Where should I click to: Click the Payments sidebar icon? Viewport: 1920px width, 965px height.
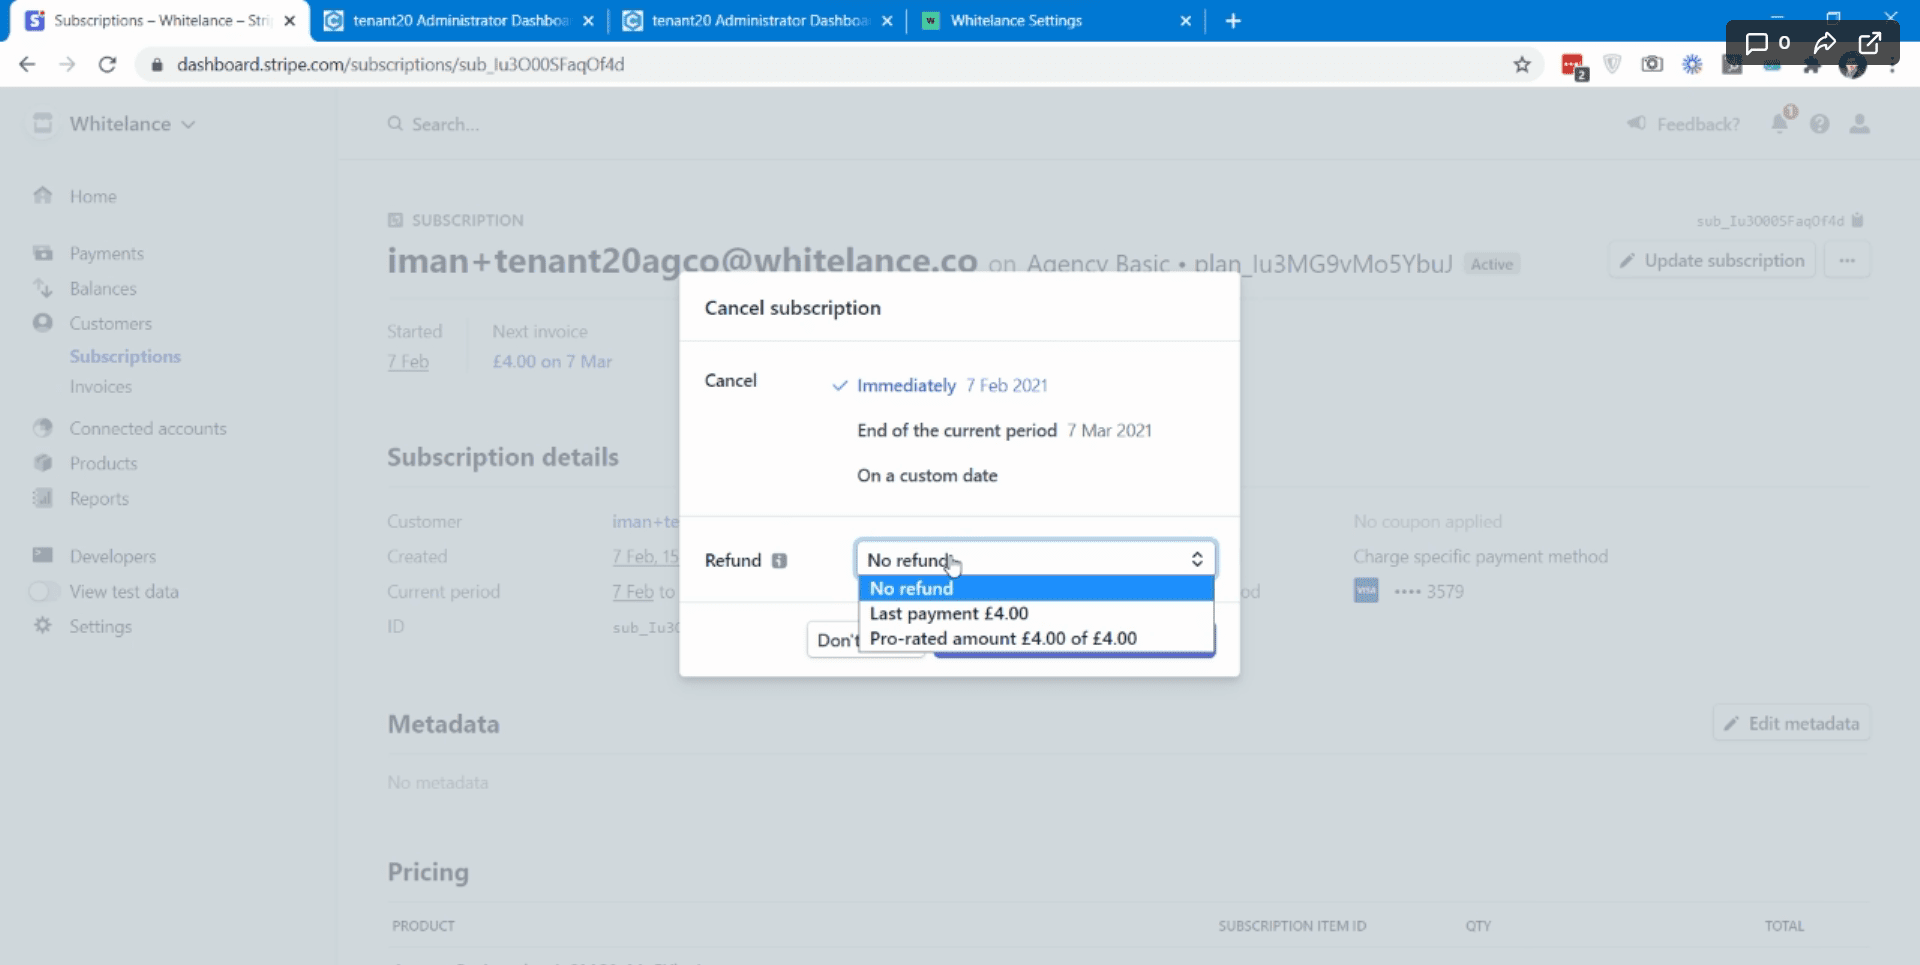pyautogui.click(x=42, y=253)
